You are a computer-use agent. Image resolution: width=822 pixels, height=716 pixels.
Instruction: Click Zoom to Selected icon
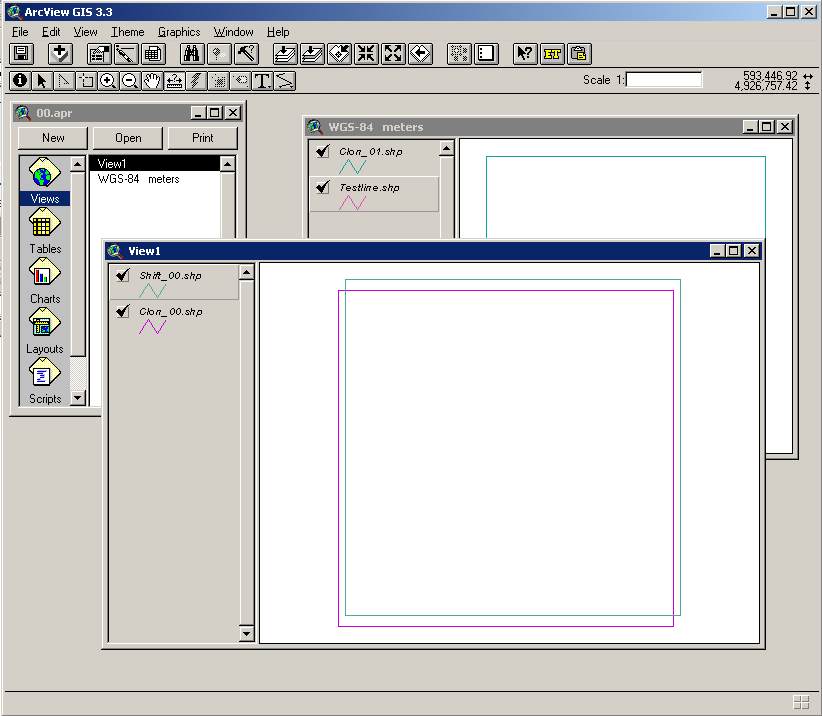339,53
